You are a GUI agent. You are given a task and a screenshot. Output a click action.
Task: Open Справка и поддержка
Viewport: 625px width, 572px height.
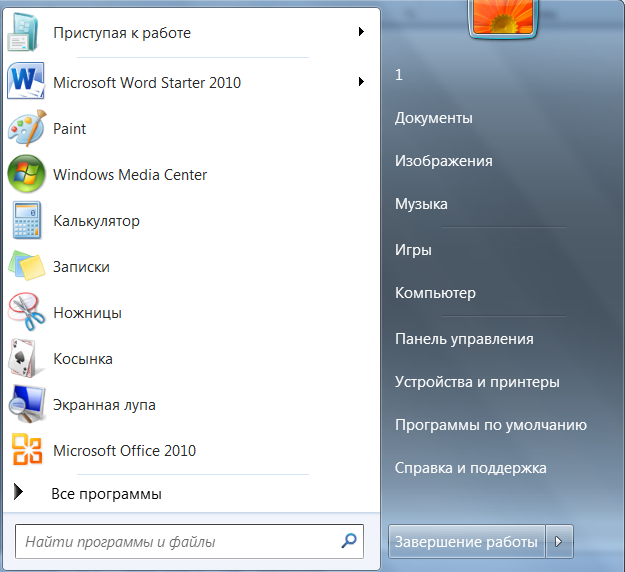click(470, 468)
